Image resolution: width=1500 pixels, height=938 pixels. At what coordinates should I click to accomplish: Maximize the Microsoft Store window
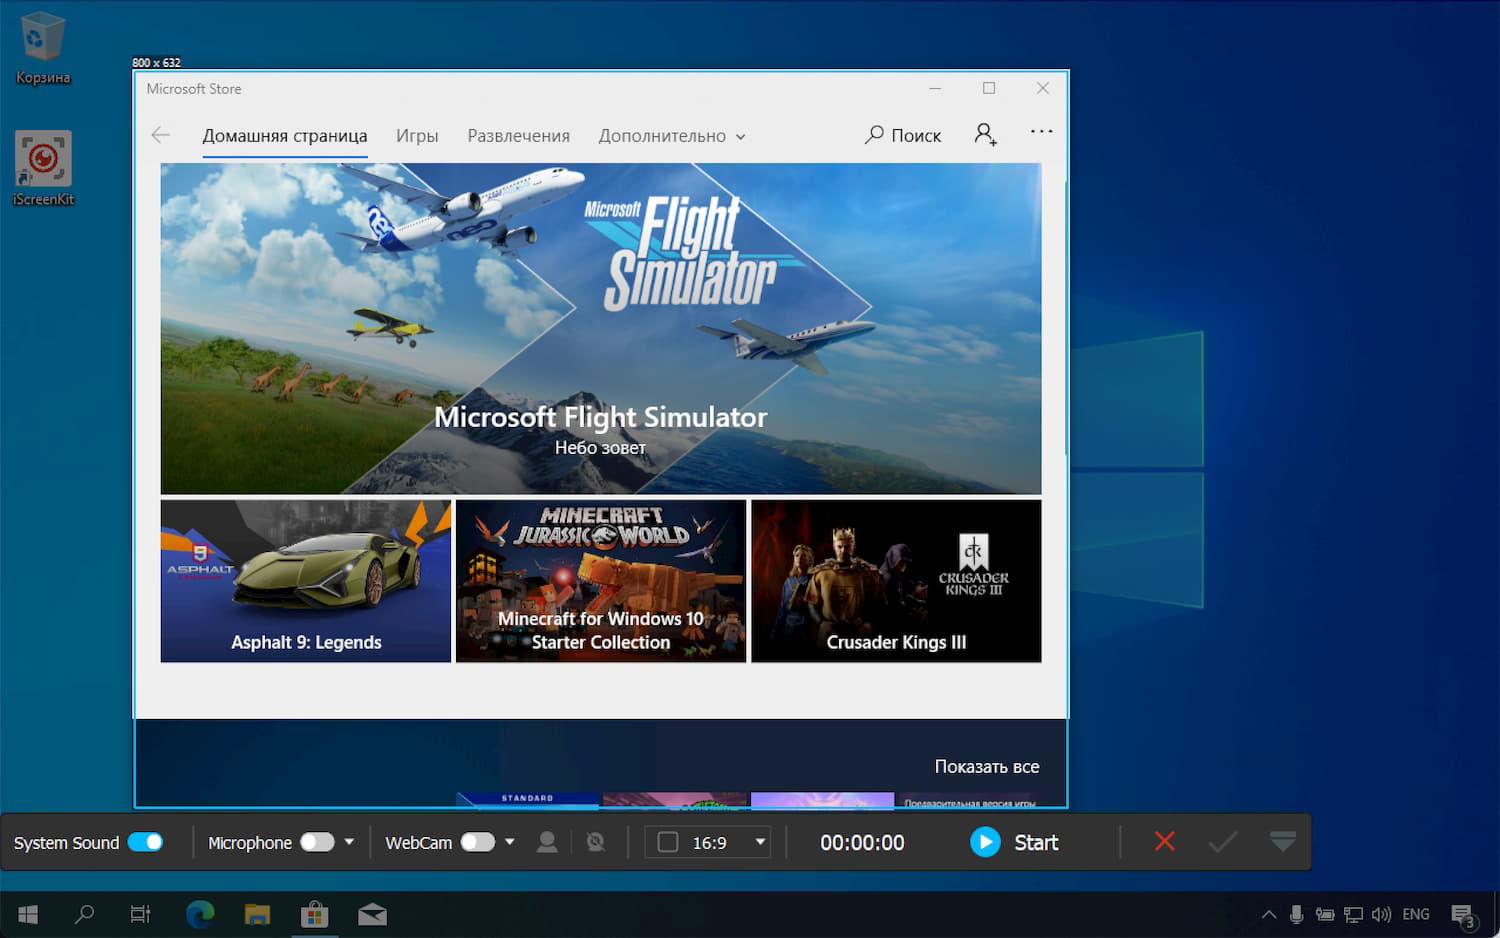pos(989,88)
